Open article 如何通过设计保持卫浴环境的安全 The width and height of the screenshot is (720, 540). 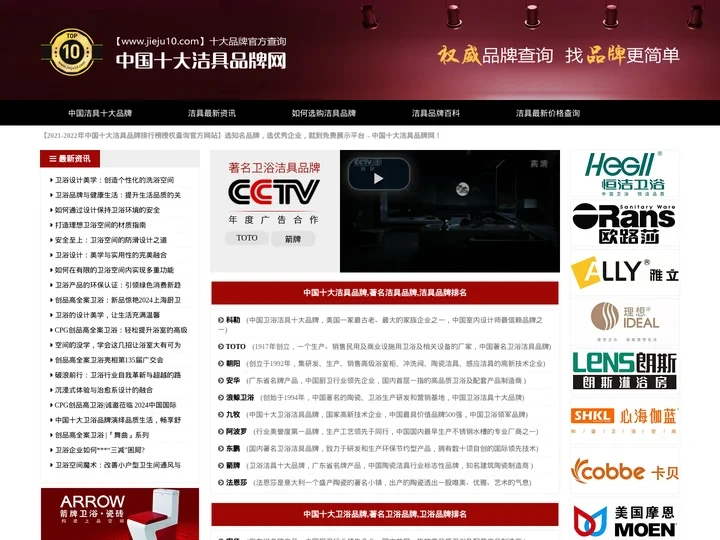(x=107, y=210)
